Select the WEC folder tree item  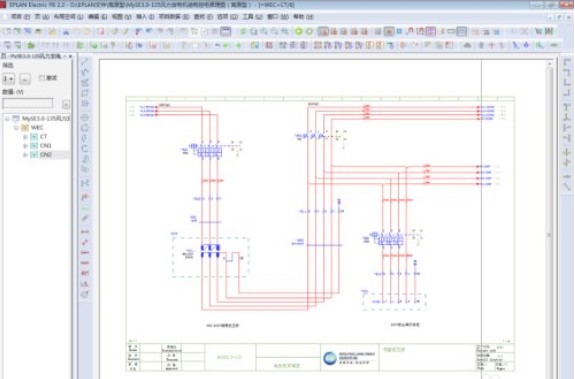(x=37, y=128)
